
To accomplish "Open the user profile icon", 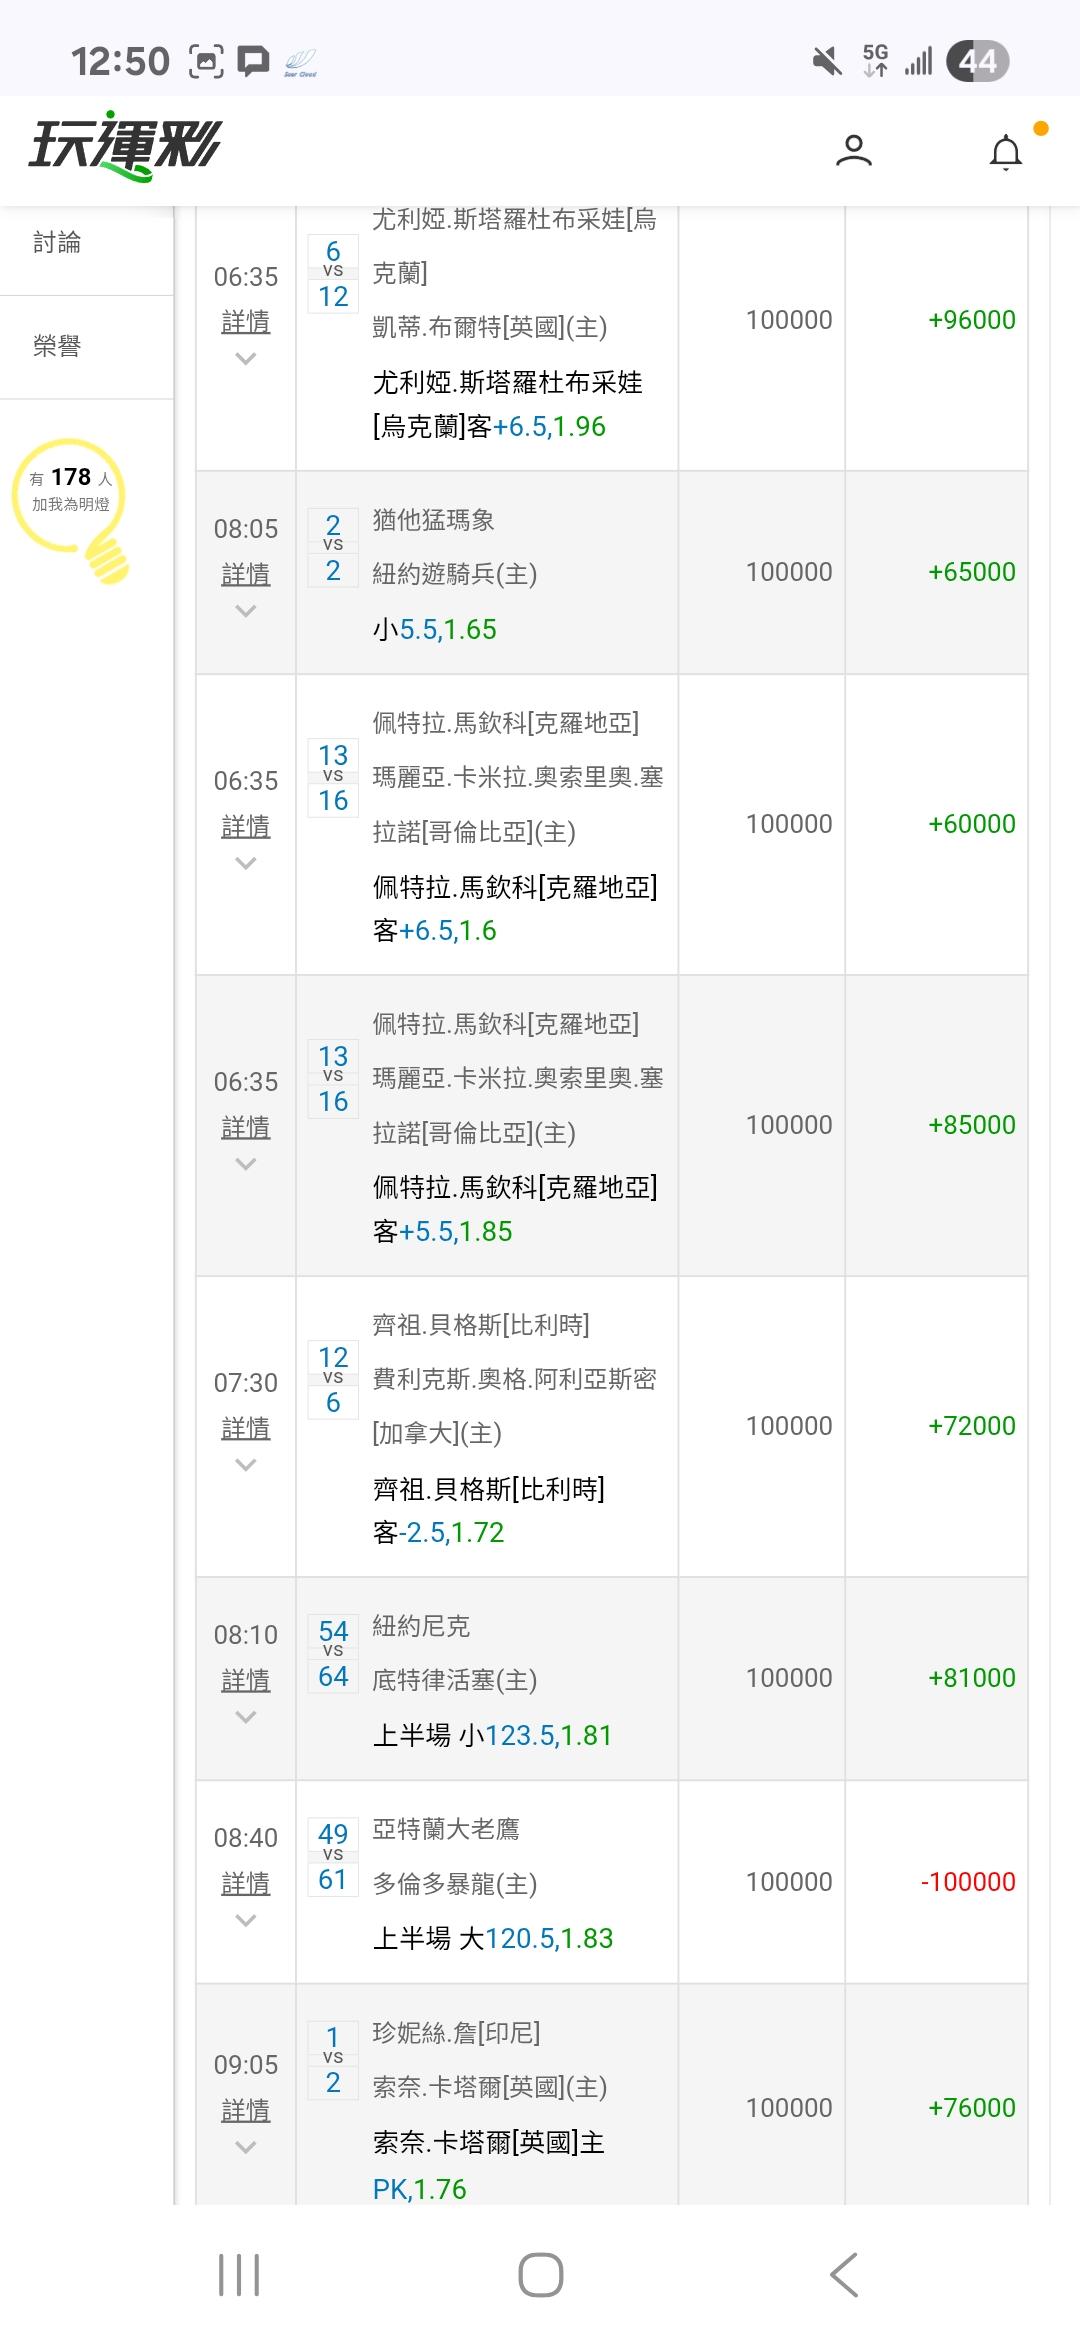I will pyautogui.click(x=853, y=151).
